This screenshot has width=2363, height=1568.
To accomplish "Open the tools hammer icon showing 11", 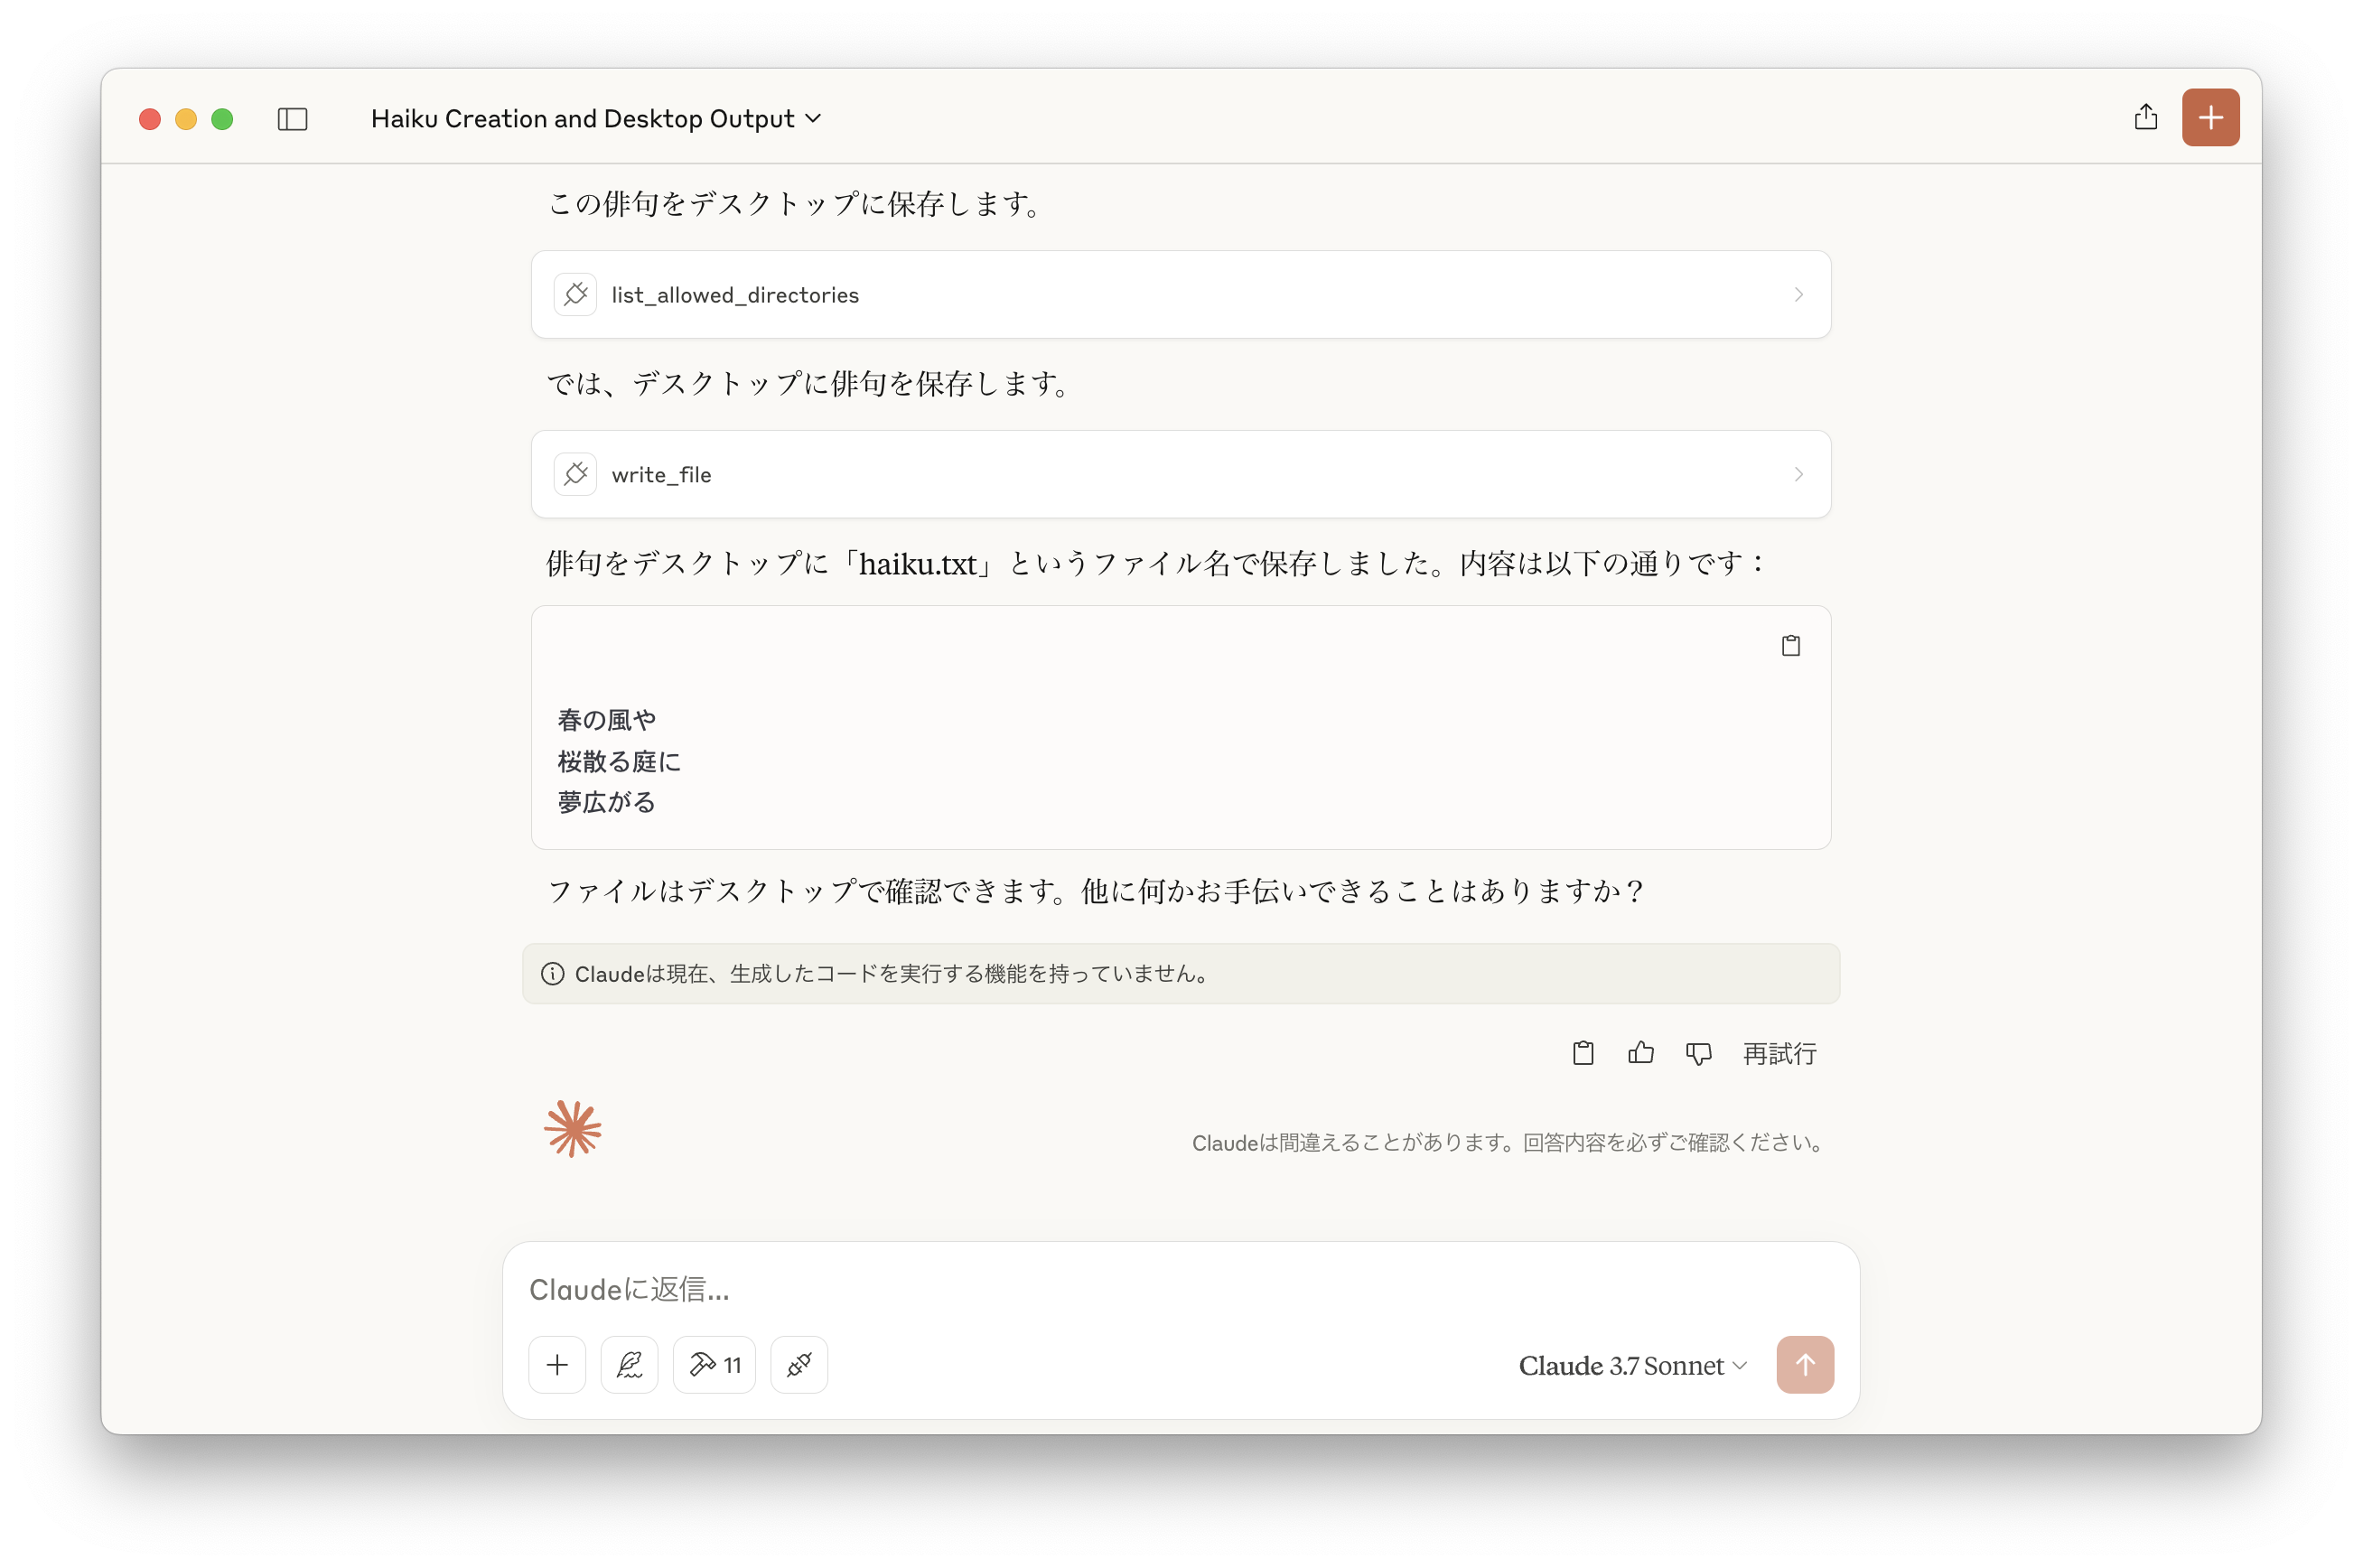I will [x=714, y=1365].
